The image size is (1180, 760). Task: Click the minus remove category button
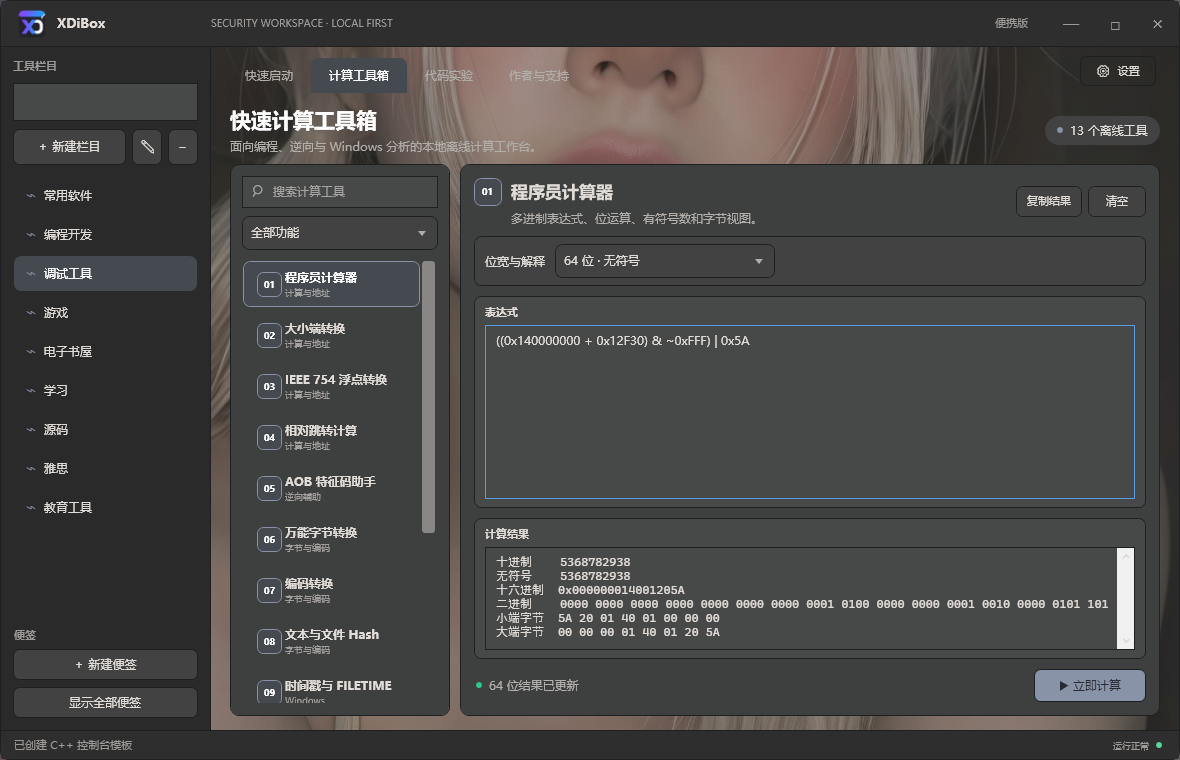[183, 147]
